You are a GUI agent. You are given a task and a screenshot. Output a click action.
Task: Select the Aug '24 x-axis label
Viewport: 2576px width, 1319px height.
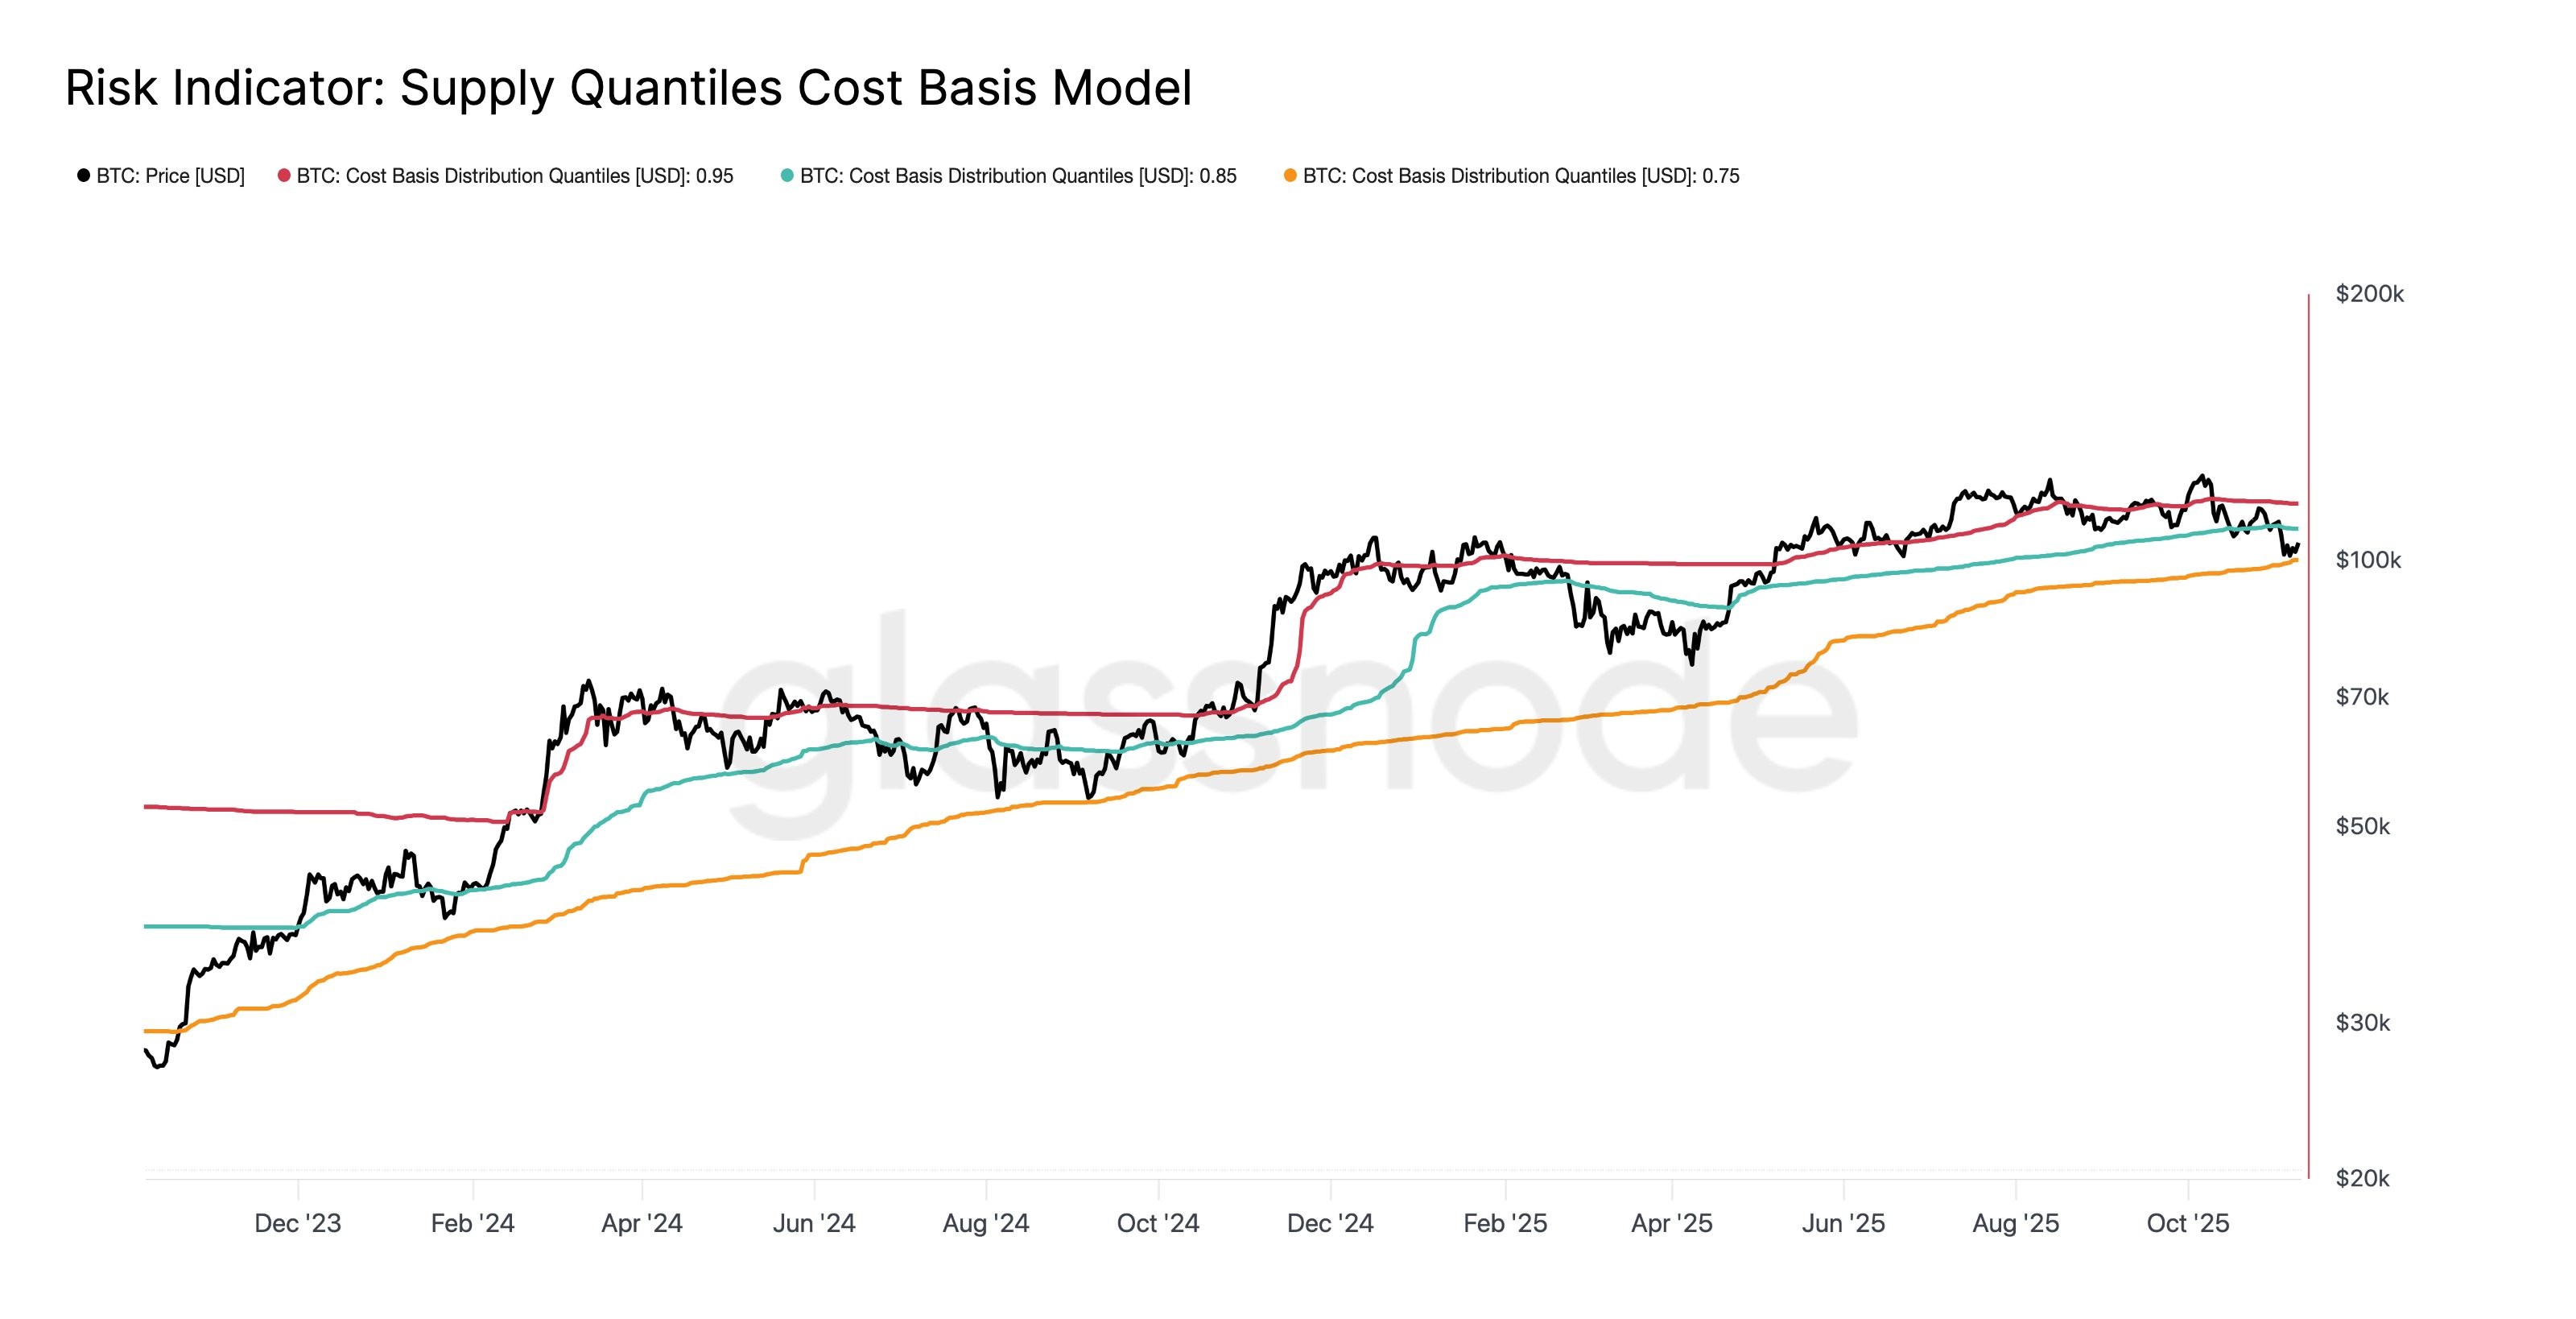tap(986, 1223)
